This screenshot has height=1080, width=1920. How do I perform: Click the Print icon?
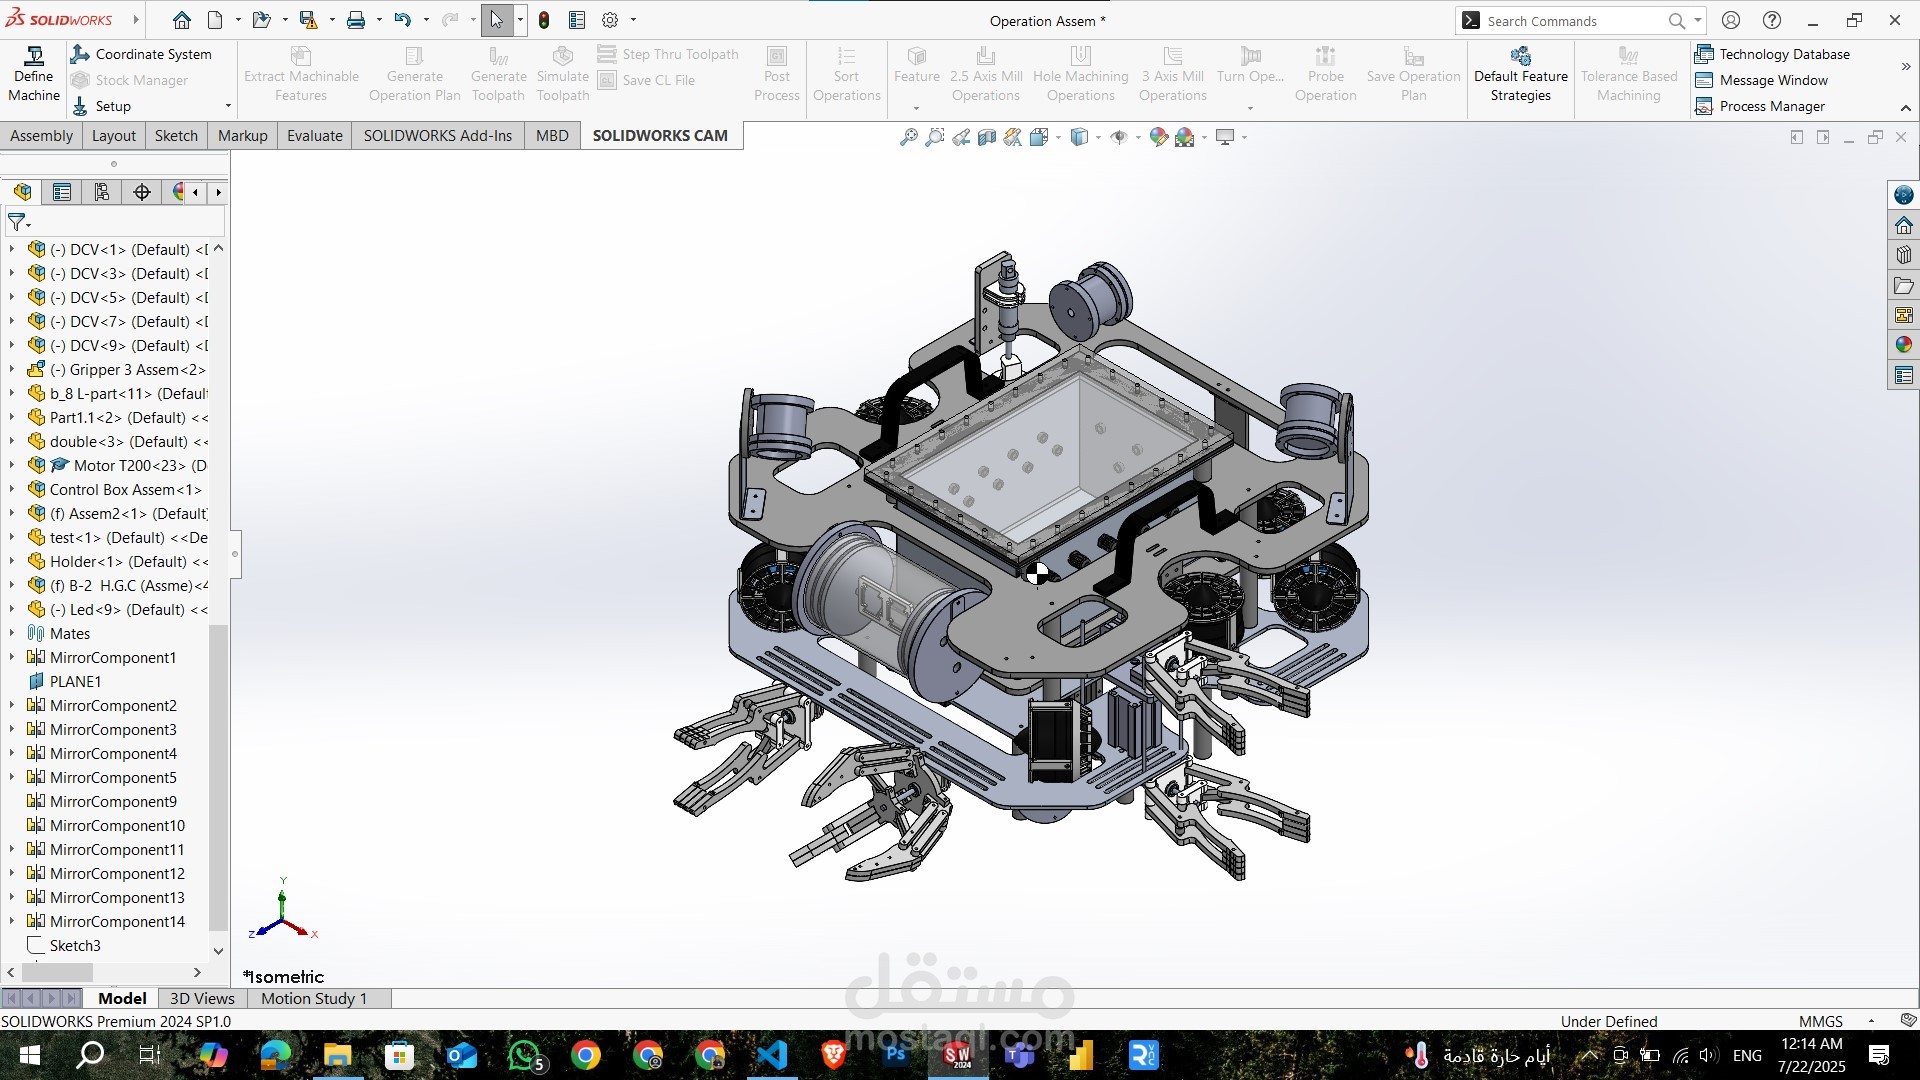click(355, 20)
